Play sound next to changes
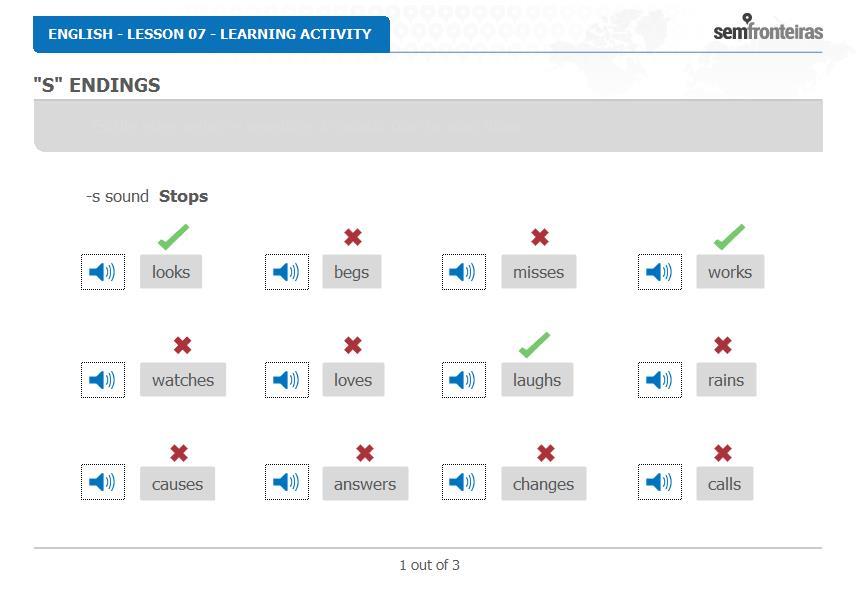 coord(464,482)
